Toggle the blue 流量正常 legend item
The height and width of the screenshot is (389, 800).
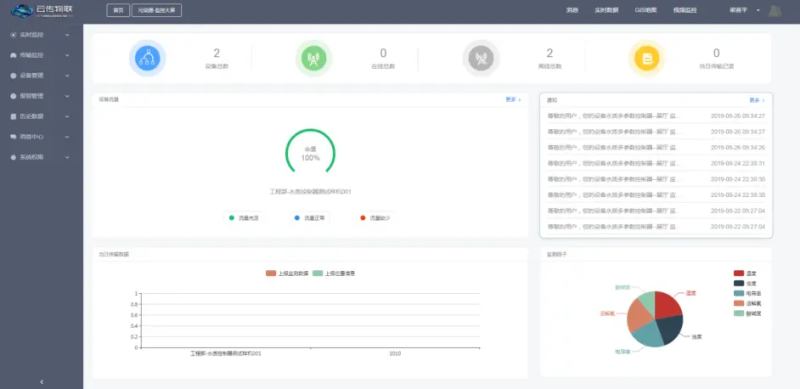310,218
